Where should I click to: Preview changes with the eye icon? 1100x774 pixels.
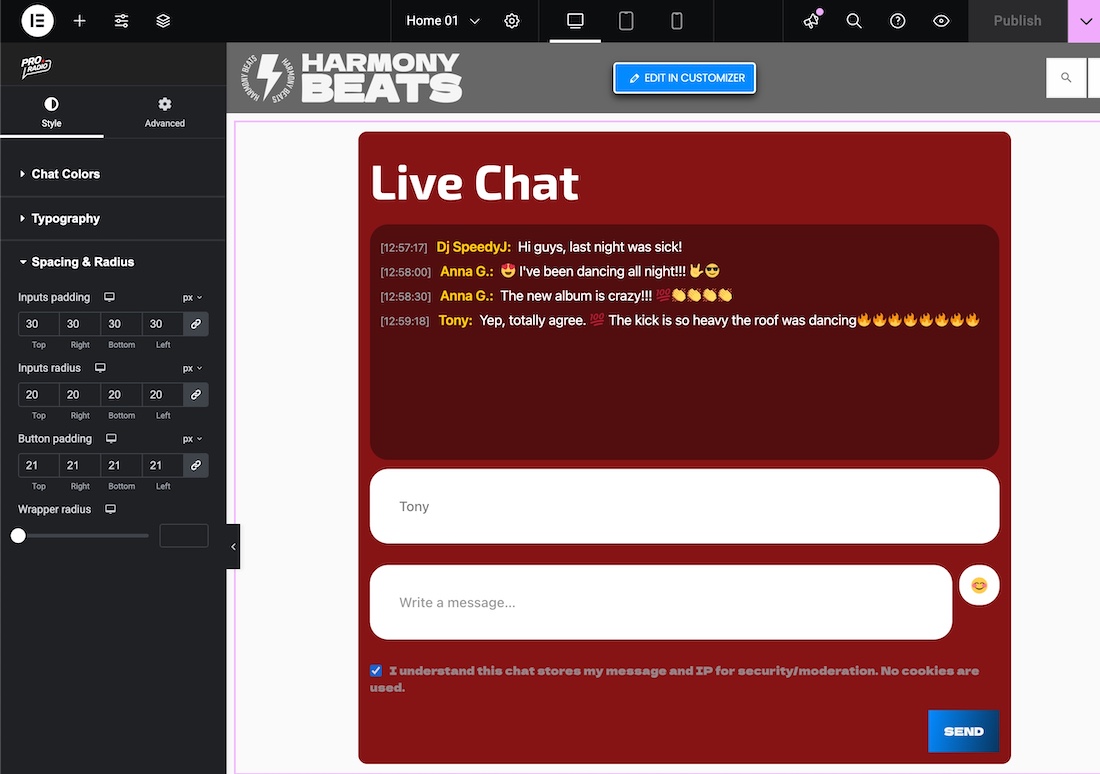[x=941, y=21]
